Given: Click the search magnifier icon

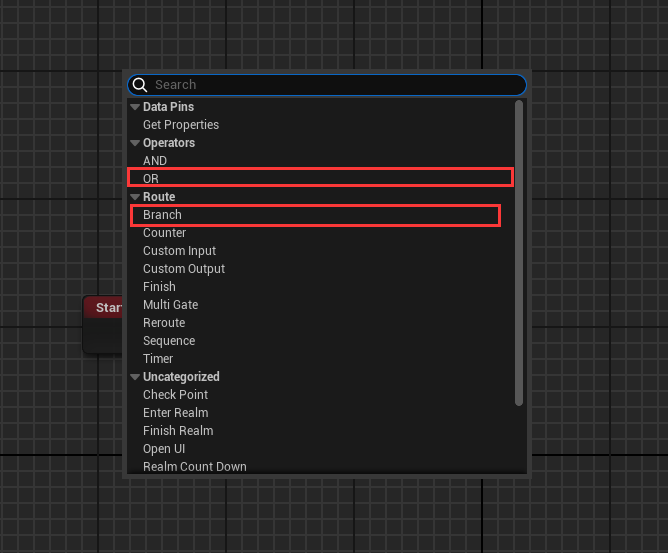Looking at the screenshot, I should [140, 85].
